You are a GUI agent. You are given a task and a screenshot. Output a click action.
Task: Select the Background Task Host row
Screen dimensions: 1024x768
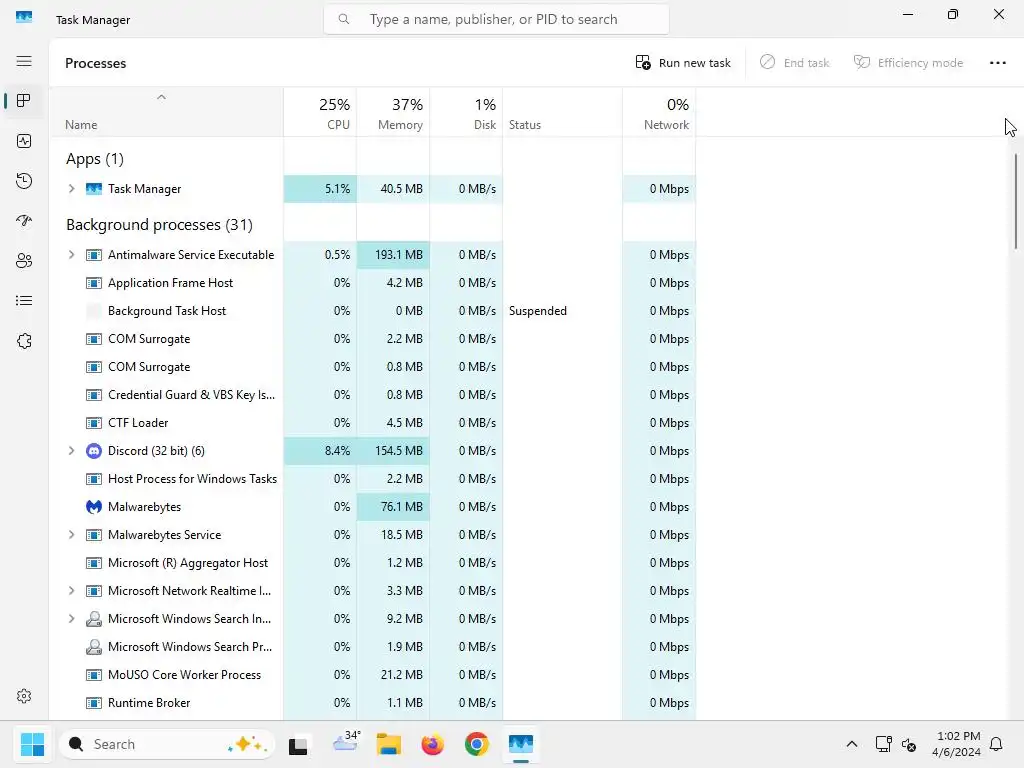click(372, 311)
